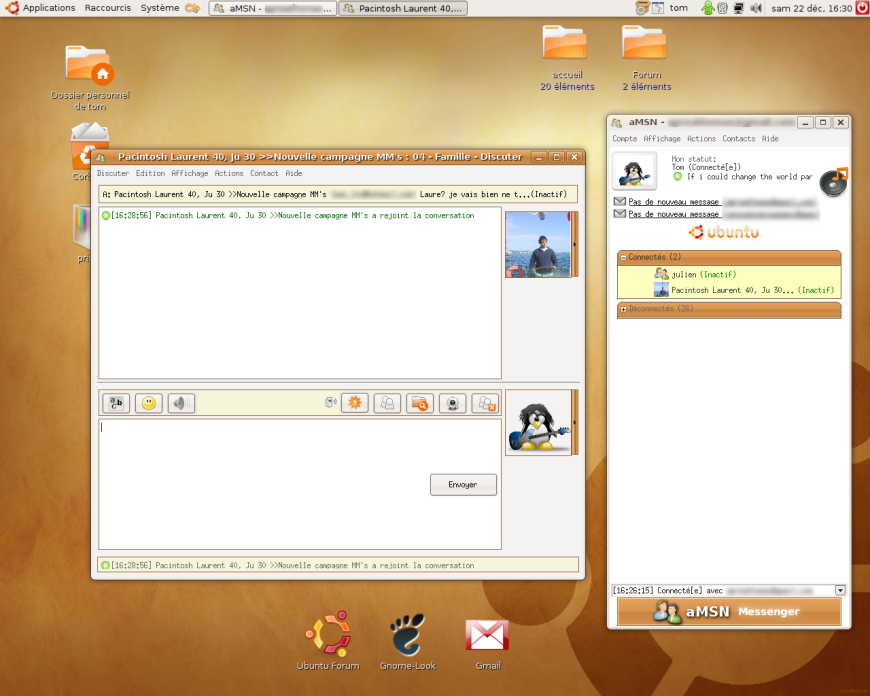
Task: Click the red power button in top panel
Action: pyautogui.click(x=862, y=8)
